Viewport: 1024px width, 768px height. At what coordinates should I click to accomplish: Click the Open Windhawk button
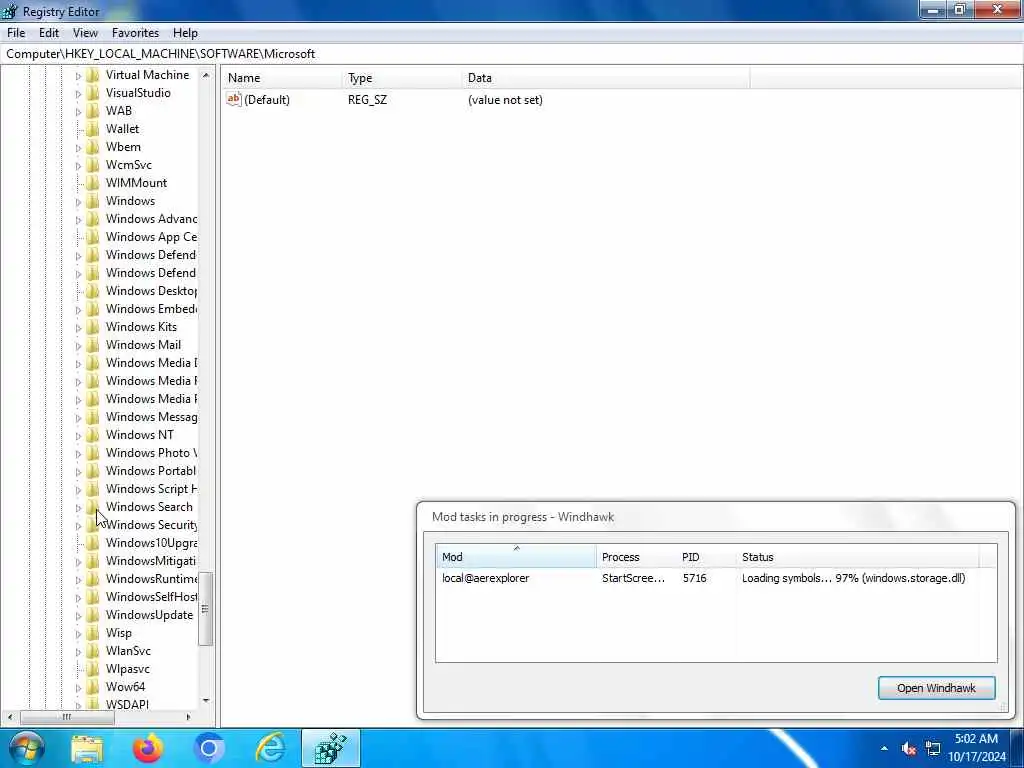click(x=936, y=688)
